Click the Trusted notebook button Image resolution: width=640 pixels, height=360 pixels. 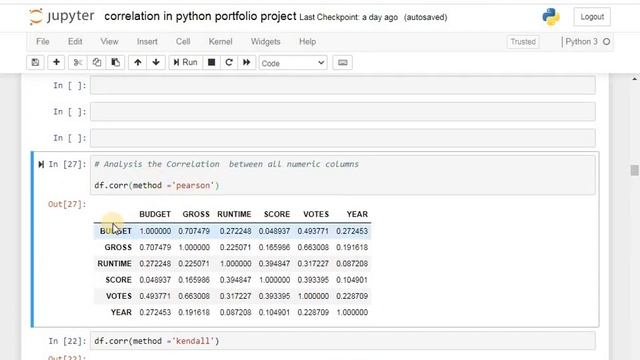(x=523, y=42)
